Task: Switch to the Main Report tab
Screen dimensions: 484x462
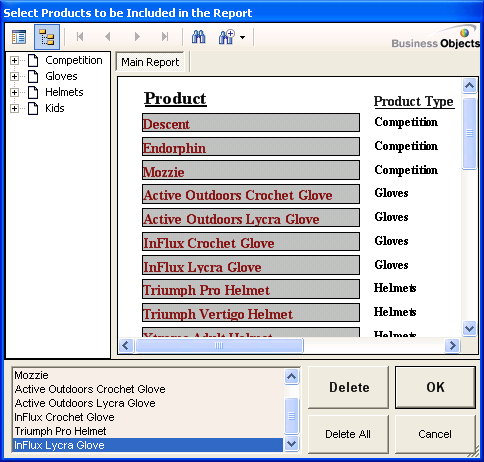Action: [x=150, y=62]
